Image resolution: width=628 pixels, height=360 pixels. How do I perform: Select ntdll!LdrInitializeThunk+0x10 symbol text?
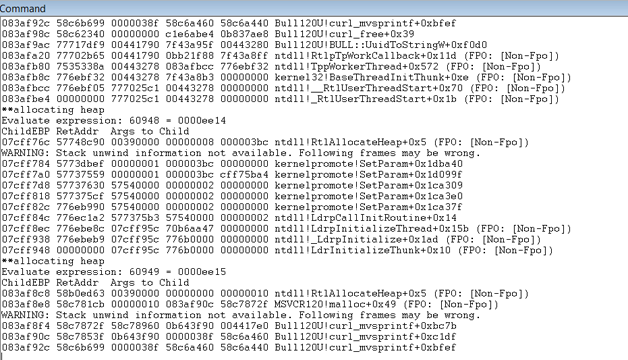point(363,250)
